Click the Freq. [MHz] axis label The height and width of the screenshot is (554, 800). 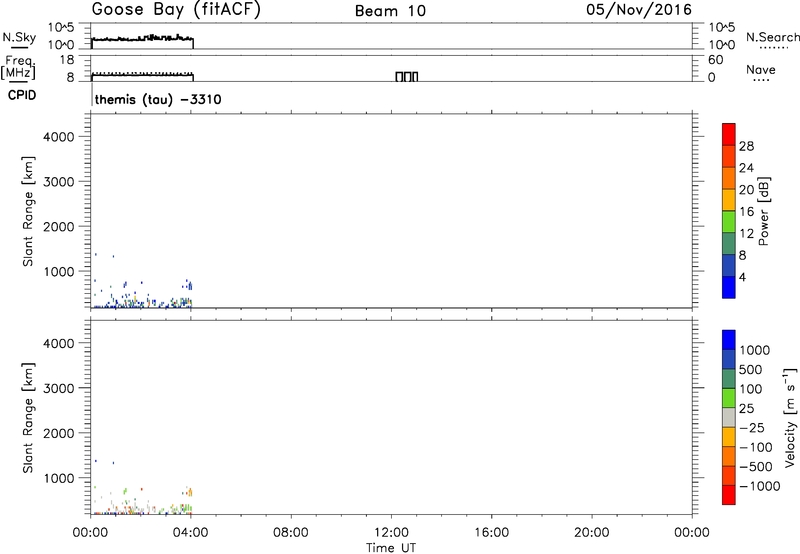click(19, 68)
